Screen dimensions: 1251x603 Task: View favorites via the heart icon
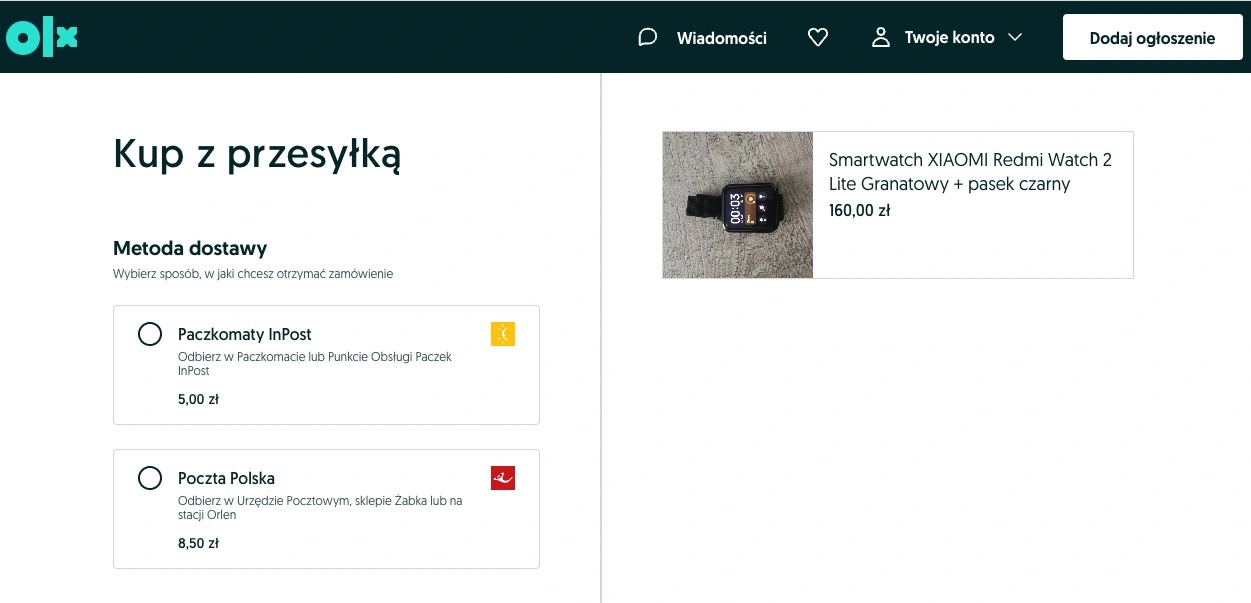coord(818,38)
